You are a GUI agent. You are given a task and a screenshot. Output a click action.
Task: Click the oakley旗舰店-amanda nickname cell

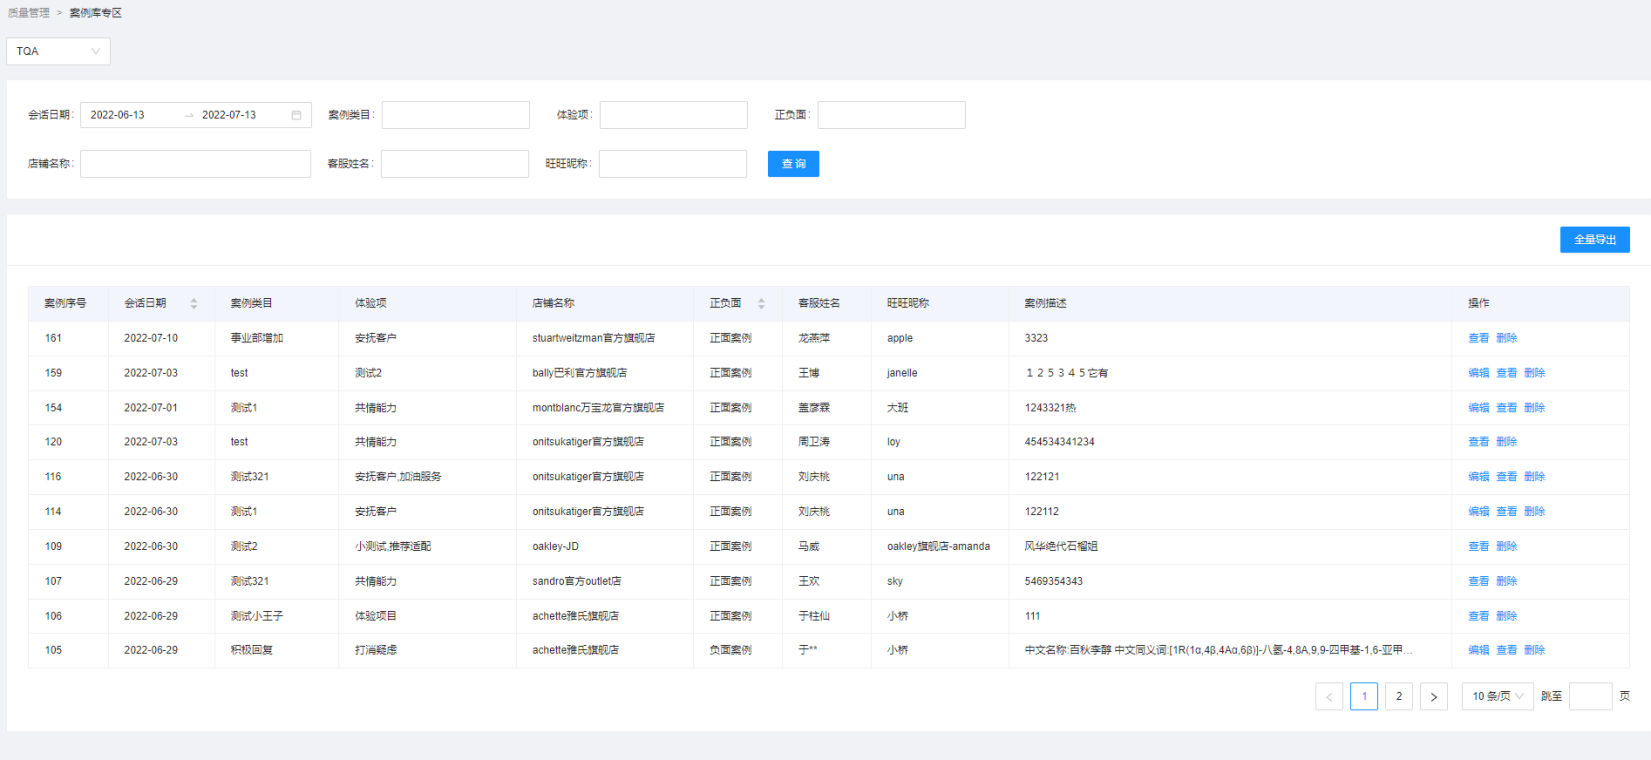click(938, 547)
